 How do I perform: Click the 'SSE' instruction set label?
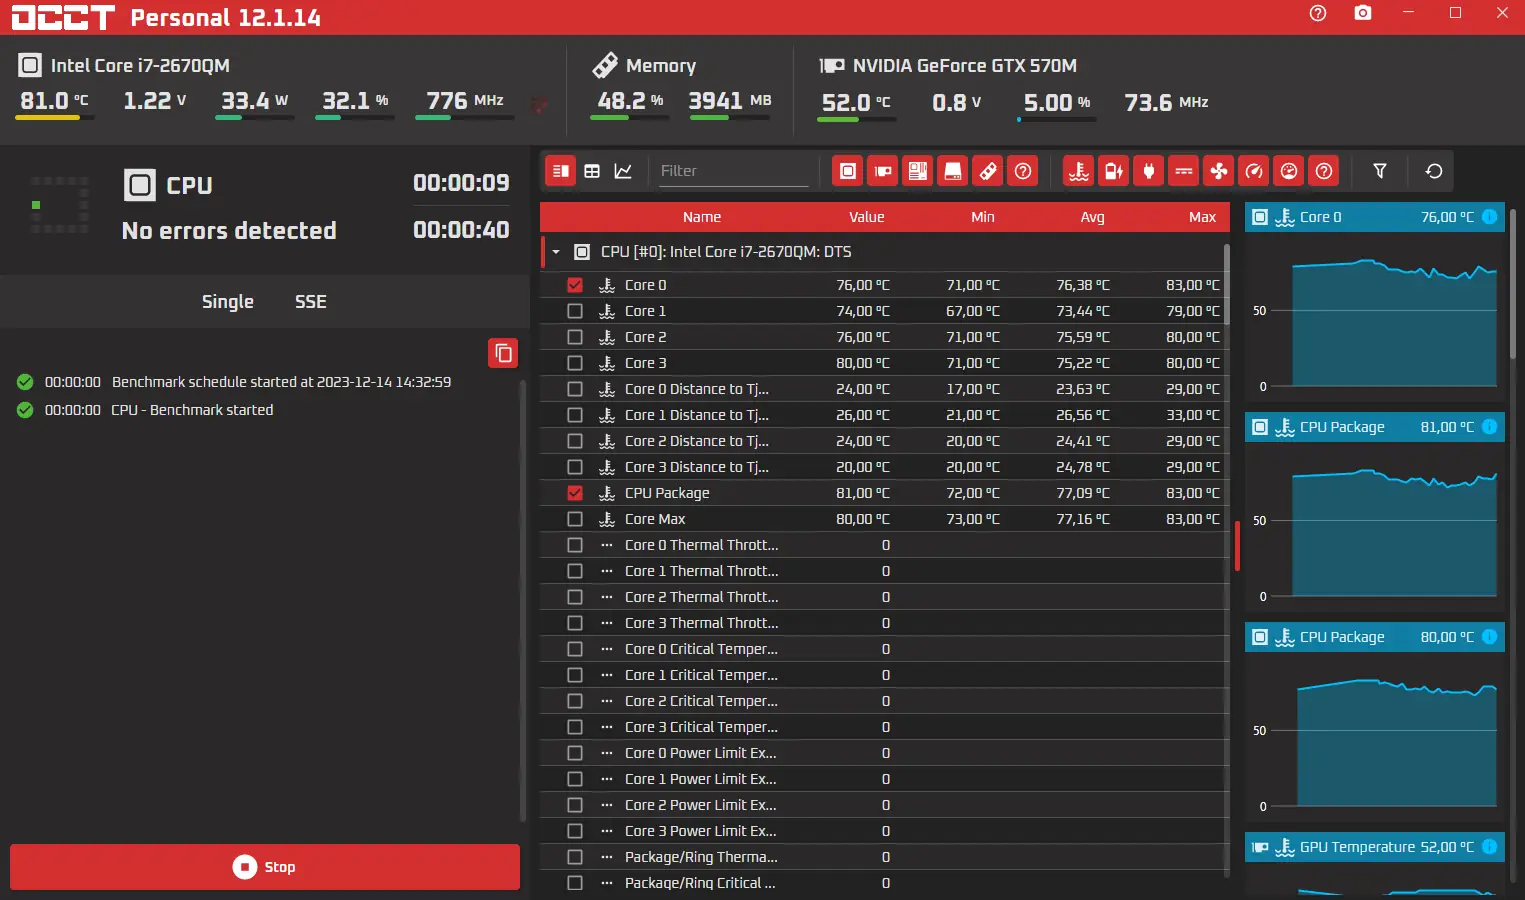(311, 302)
